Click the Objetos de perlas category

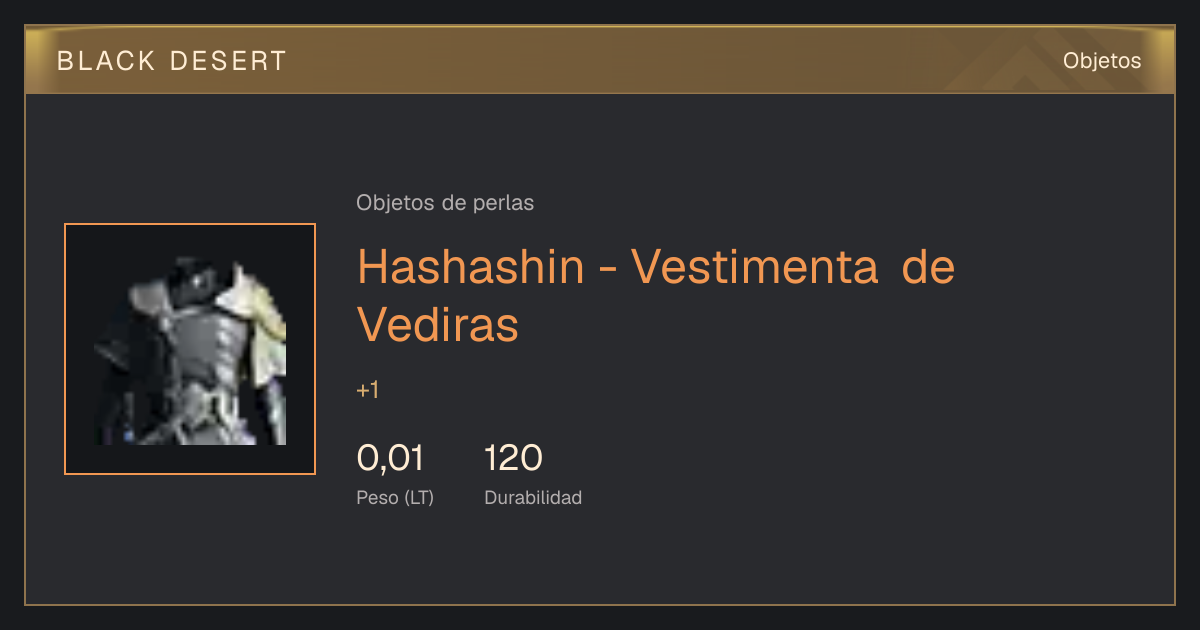coord(445,203)
